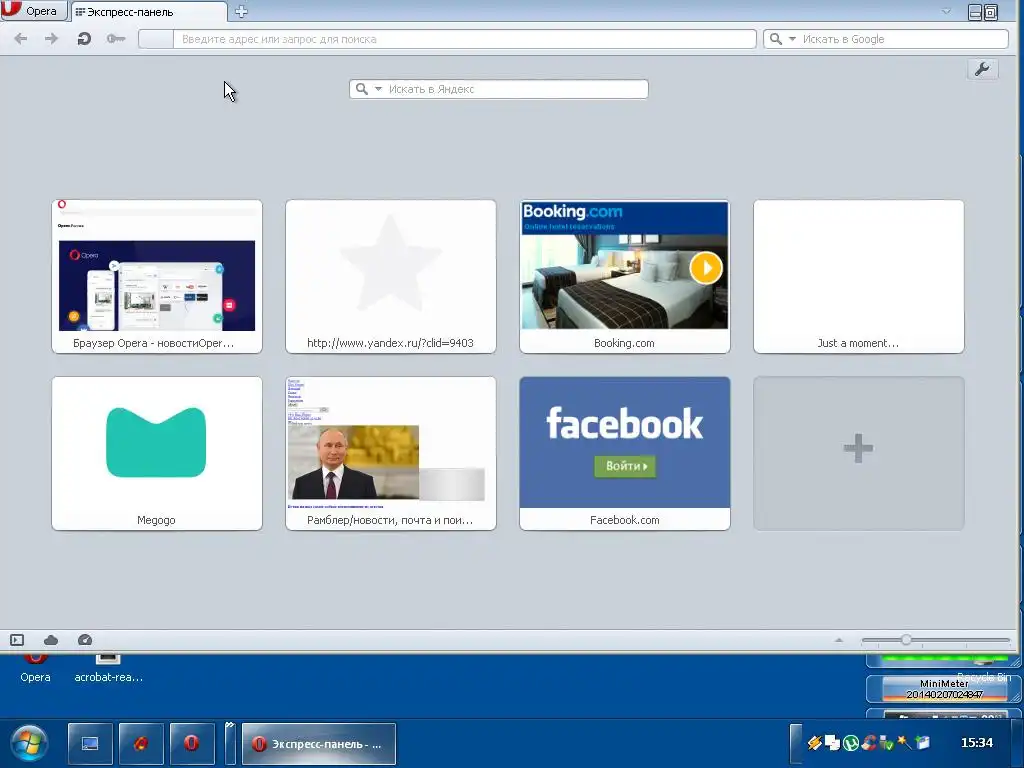Open the Рамблер news Speed Dial tile

point(391,453)
